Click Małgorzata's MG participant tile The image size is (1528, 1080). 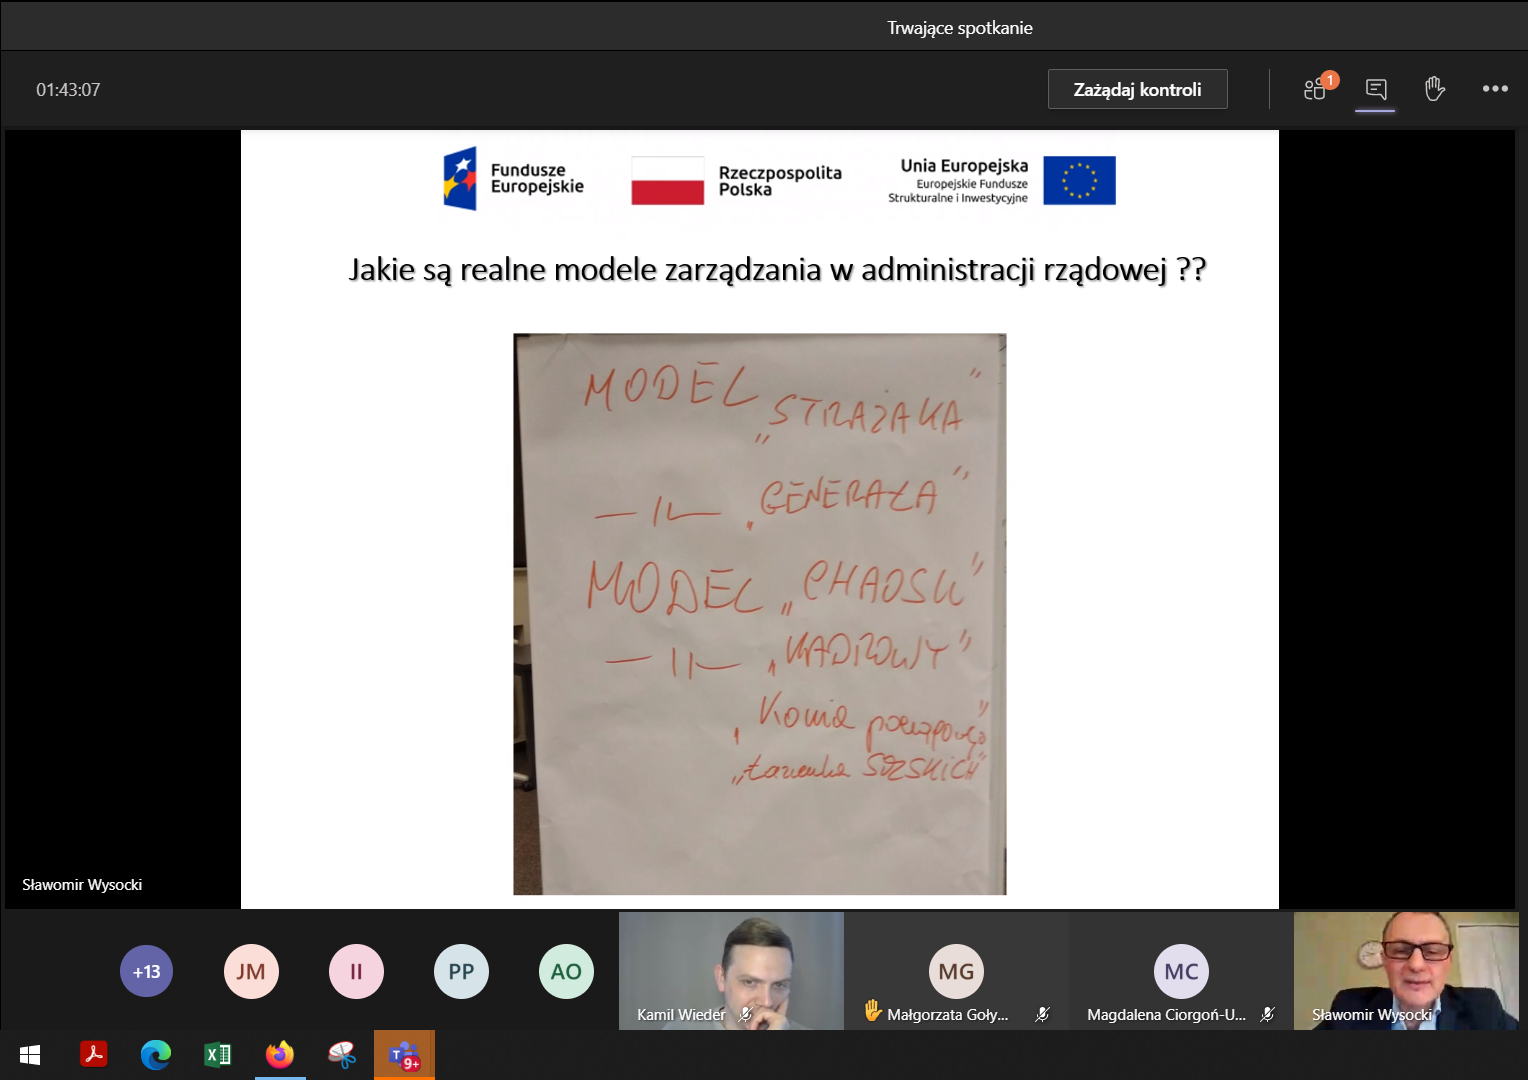956,970
